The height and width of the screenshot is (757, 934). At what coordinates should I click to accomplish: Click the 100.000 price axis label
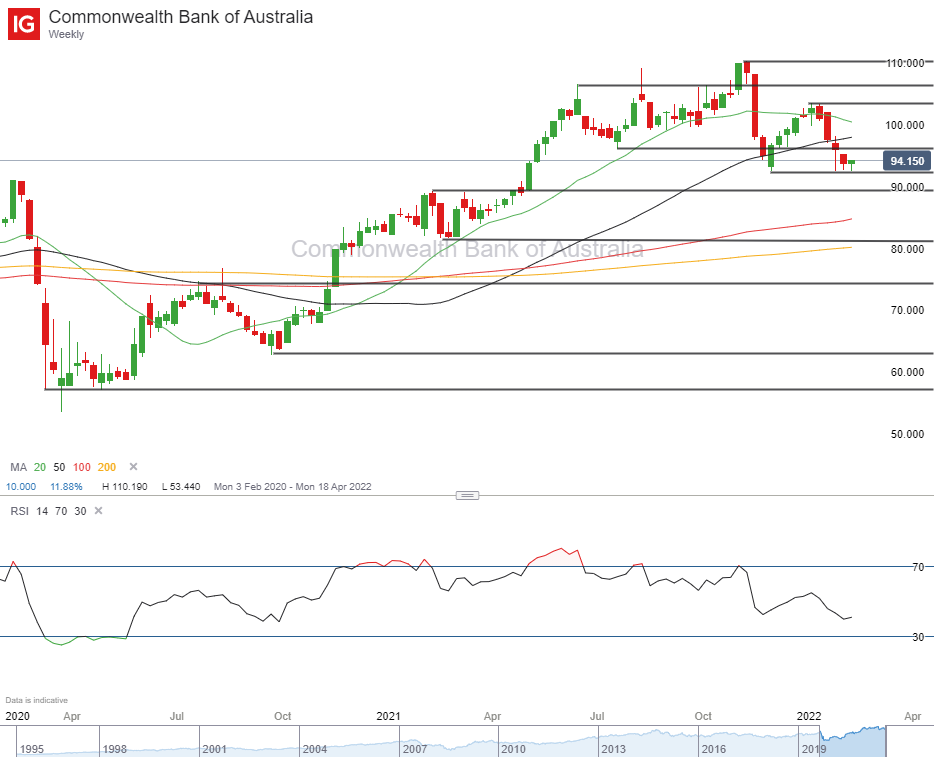(x=905, y=125)
